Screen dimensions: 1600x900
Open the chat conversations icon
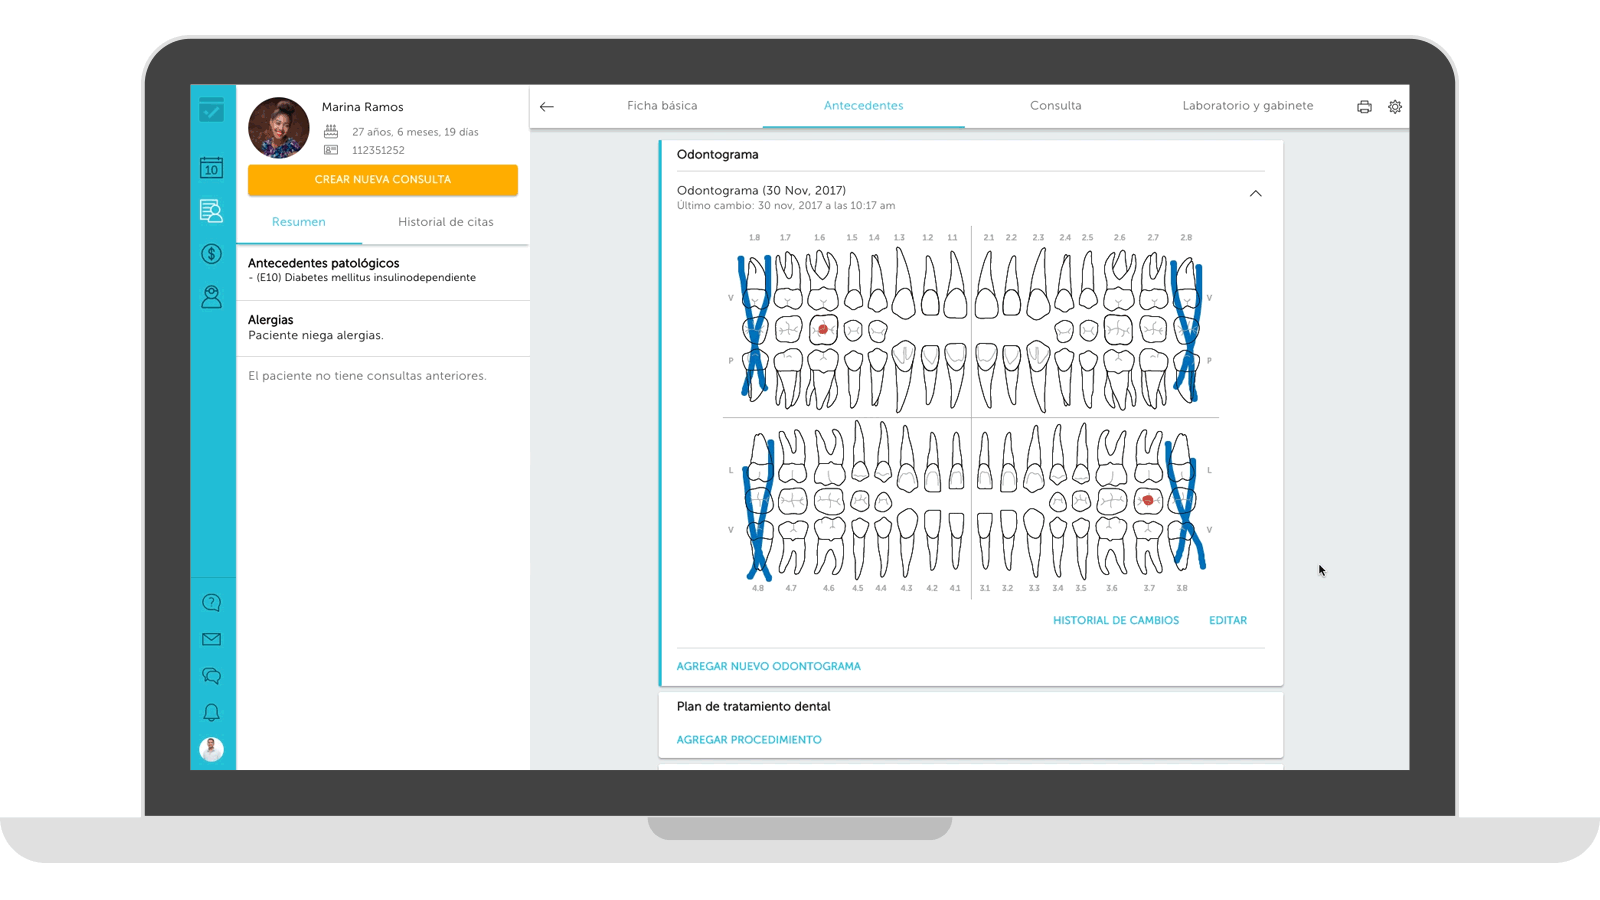(211, 676)
